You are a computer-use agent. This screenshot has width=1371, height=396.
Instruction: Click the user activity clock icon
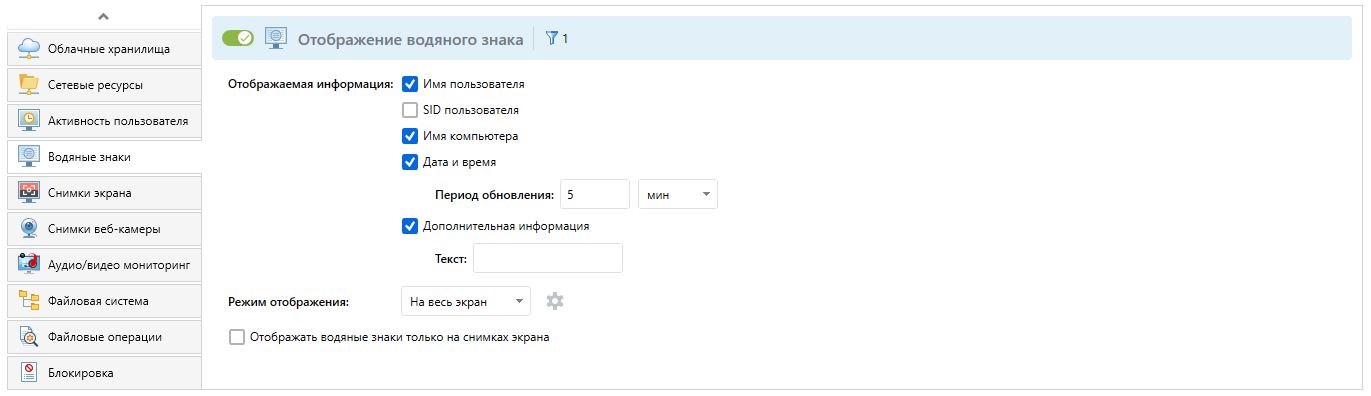29,120
